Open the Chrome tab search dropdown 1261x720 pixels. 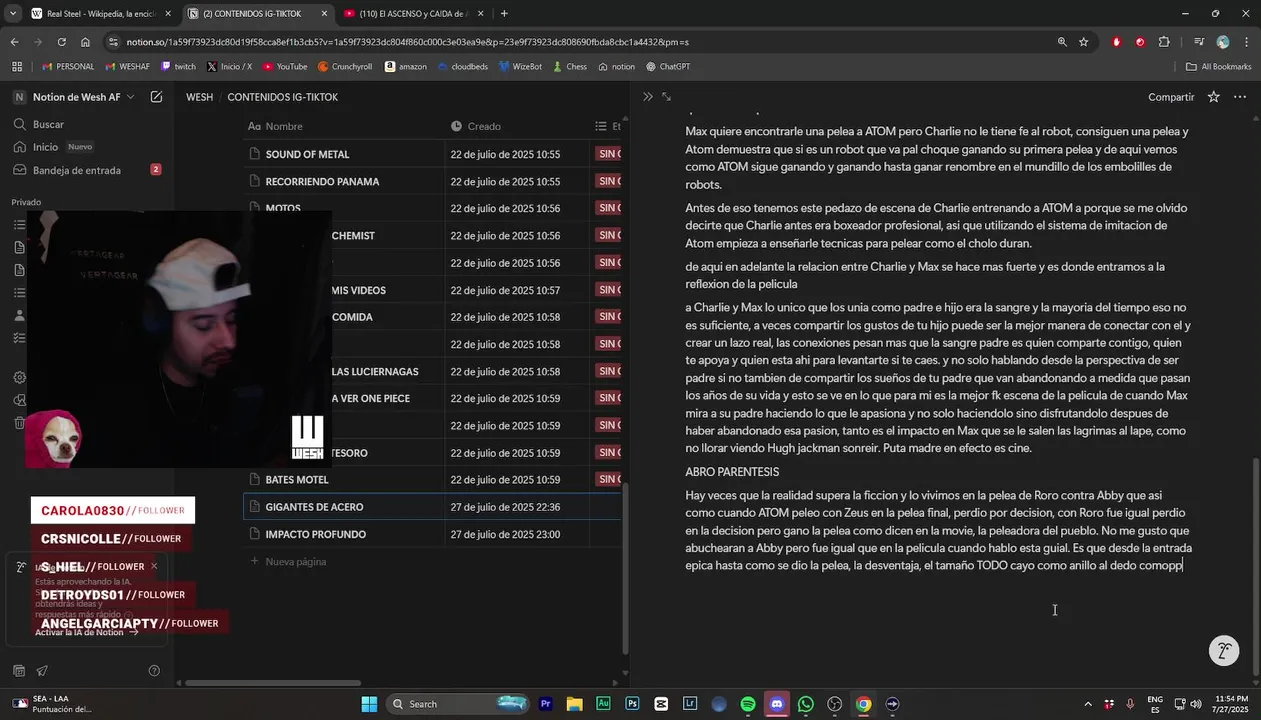[x=12, y=14]
